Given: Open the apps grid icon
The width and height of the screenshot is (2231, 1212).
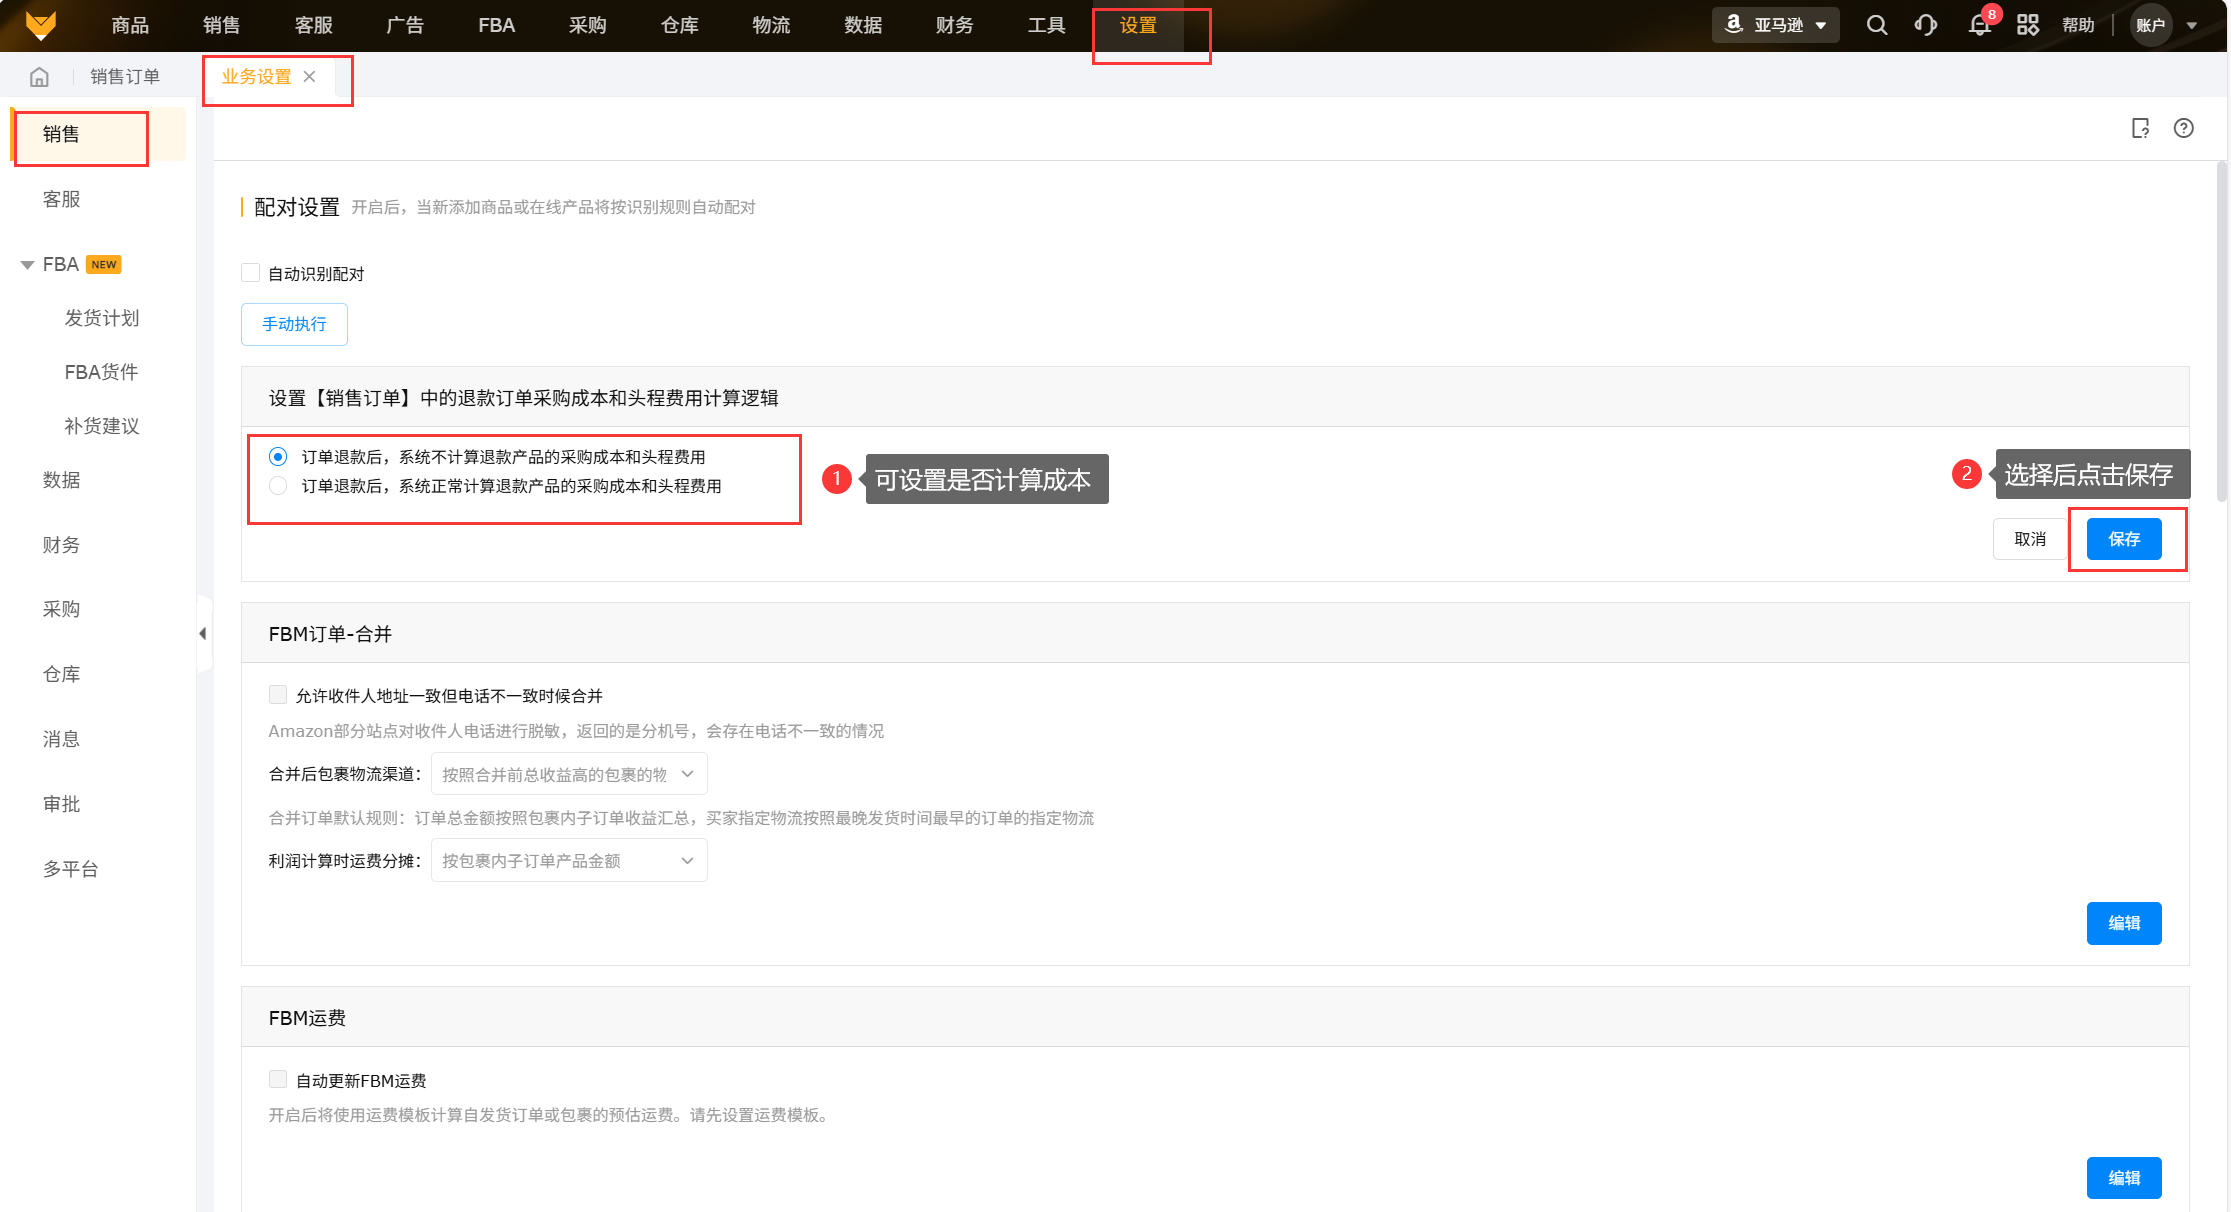Looking at the screenshot, I should 2027,25.
